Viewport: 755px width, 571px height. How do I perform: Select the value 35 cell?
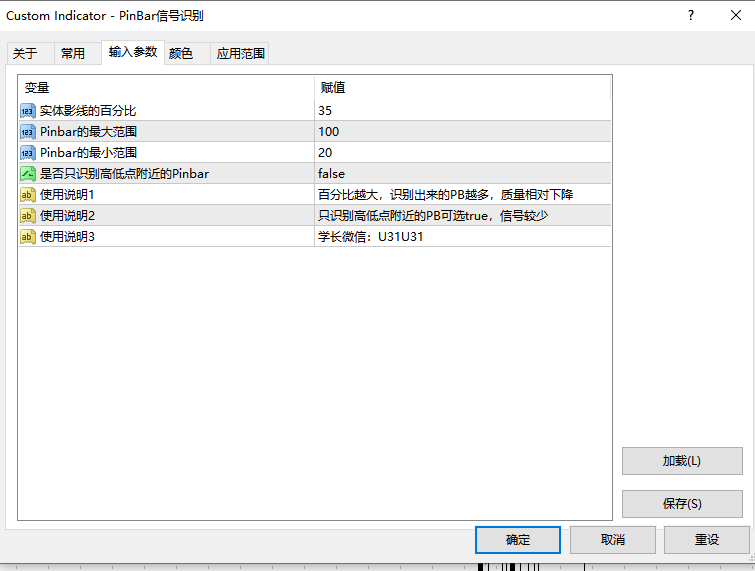click(463, 111)
